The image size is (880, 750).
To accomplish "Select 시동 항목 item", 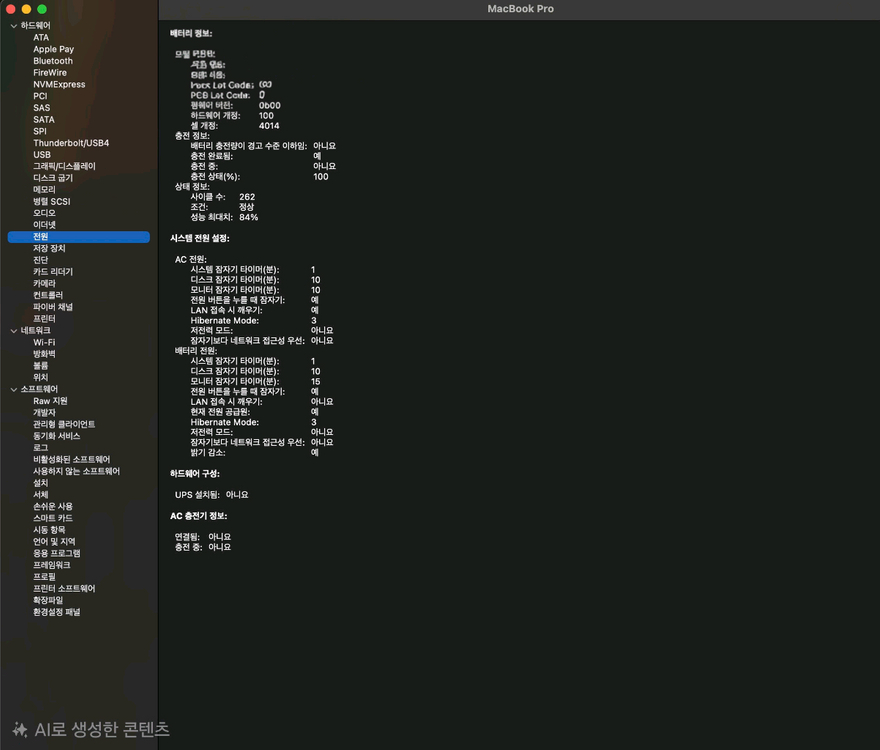I will point(49,530).
